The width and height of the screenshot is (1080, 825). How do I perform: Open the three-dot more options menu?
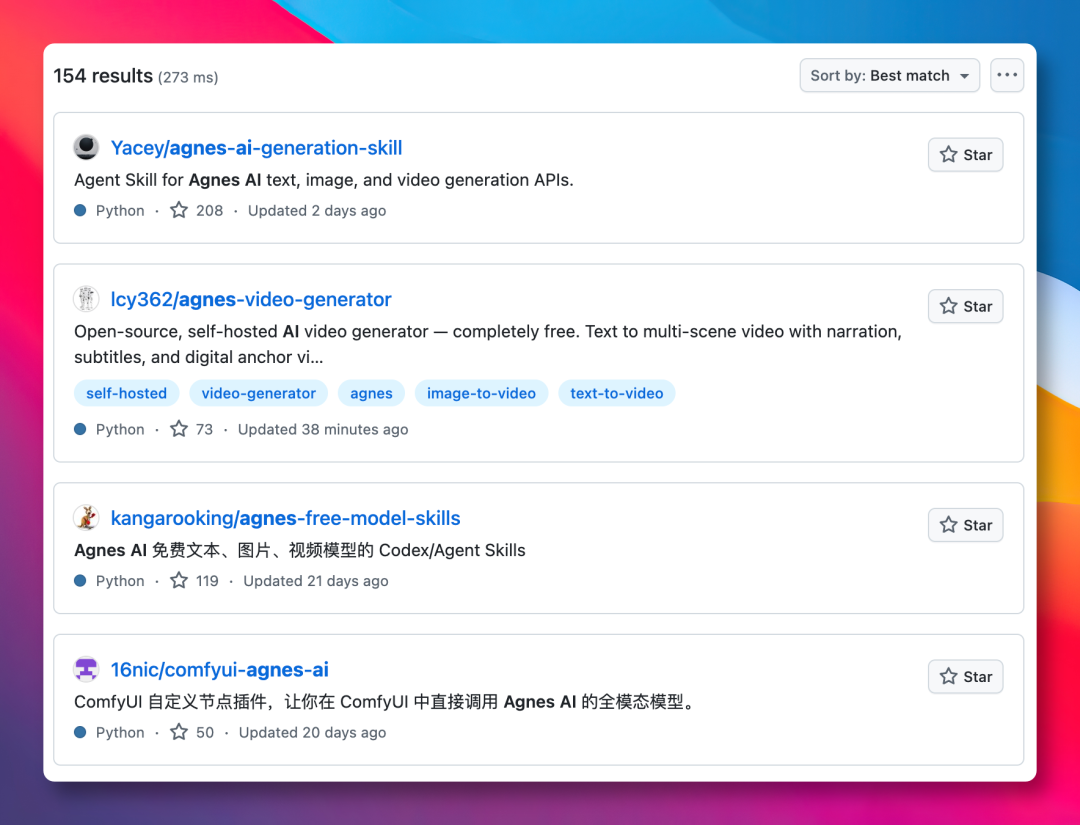point(1007,76)
